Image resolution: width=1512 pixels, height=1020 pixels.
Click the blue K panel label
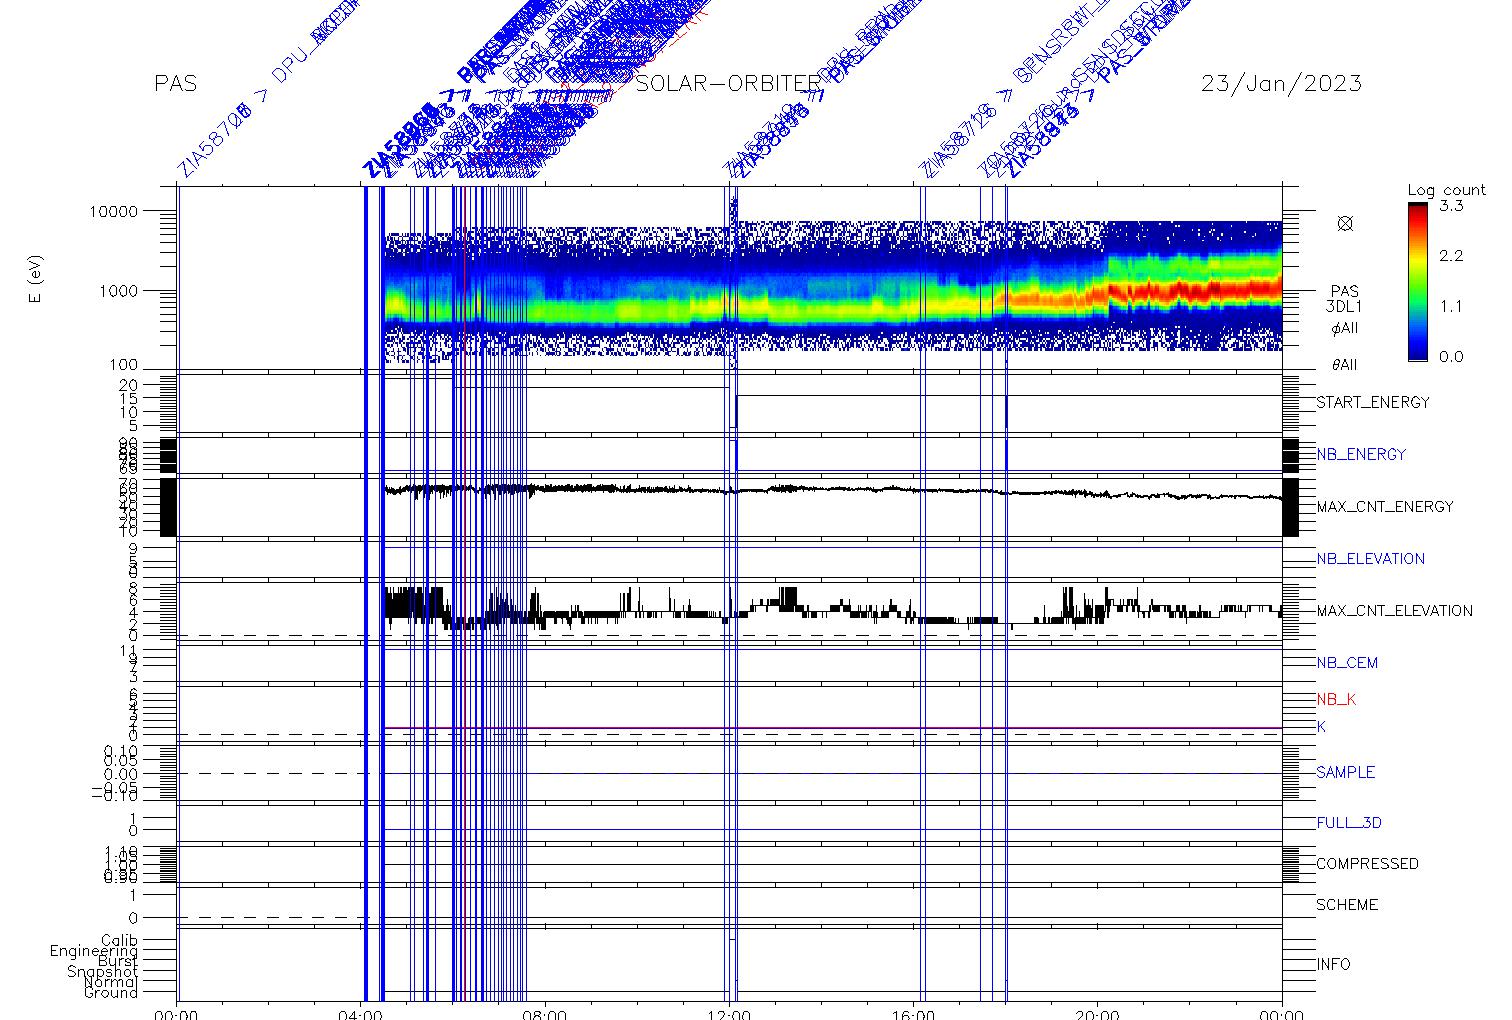pos(1321,727)
